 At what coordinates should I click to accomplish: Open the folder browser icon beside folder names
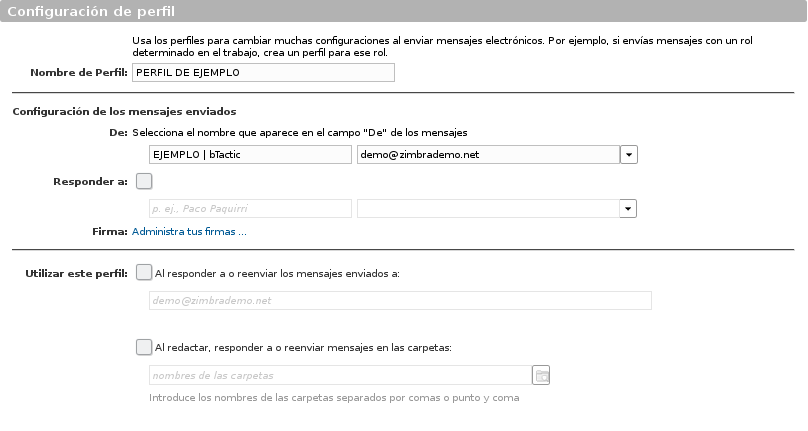(x=541, y=375)
